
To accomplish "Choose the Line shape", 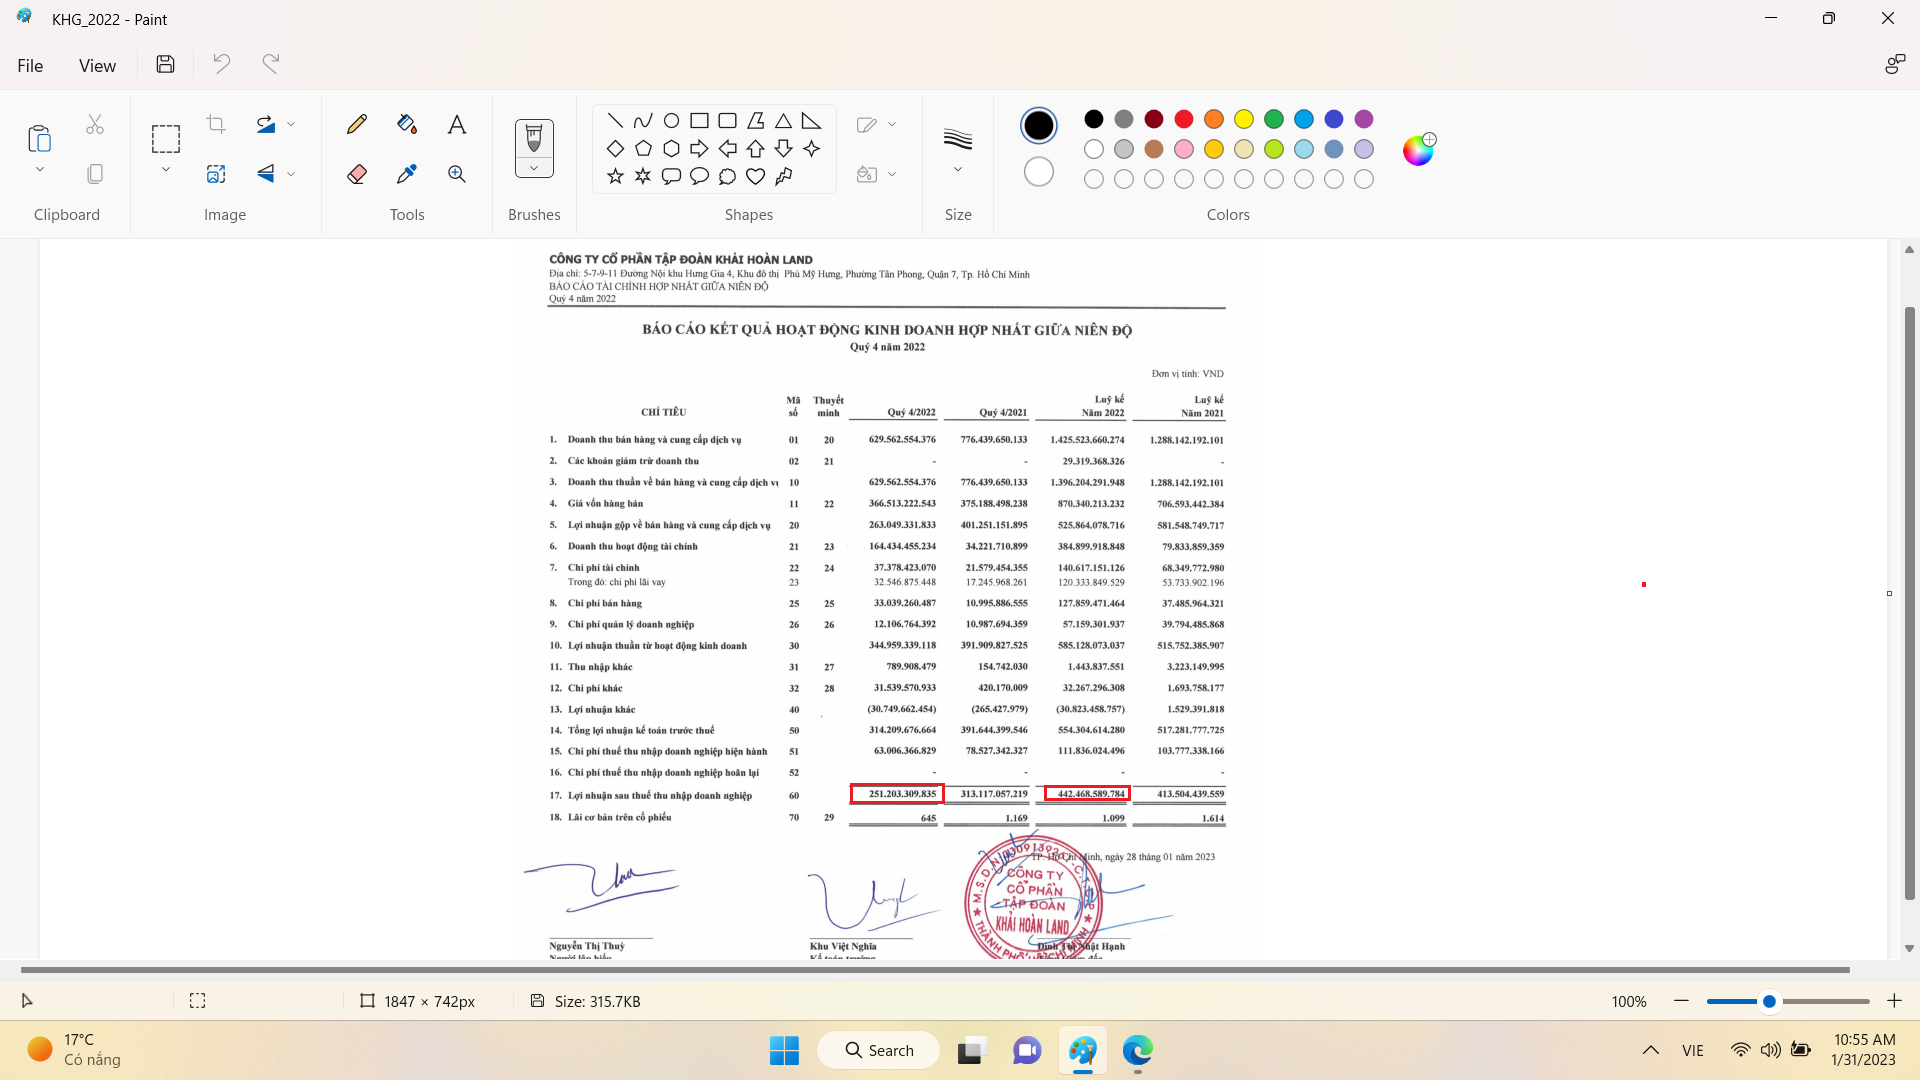I will [616, 121].
